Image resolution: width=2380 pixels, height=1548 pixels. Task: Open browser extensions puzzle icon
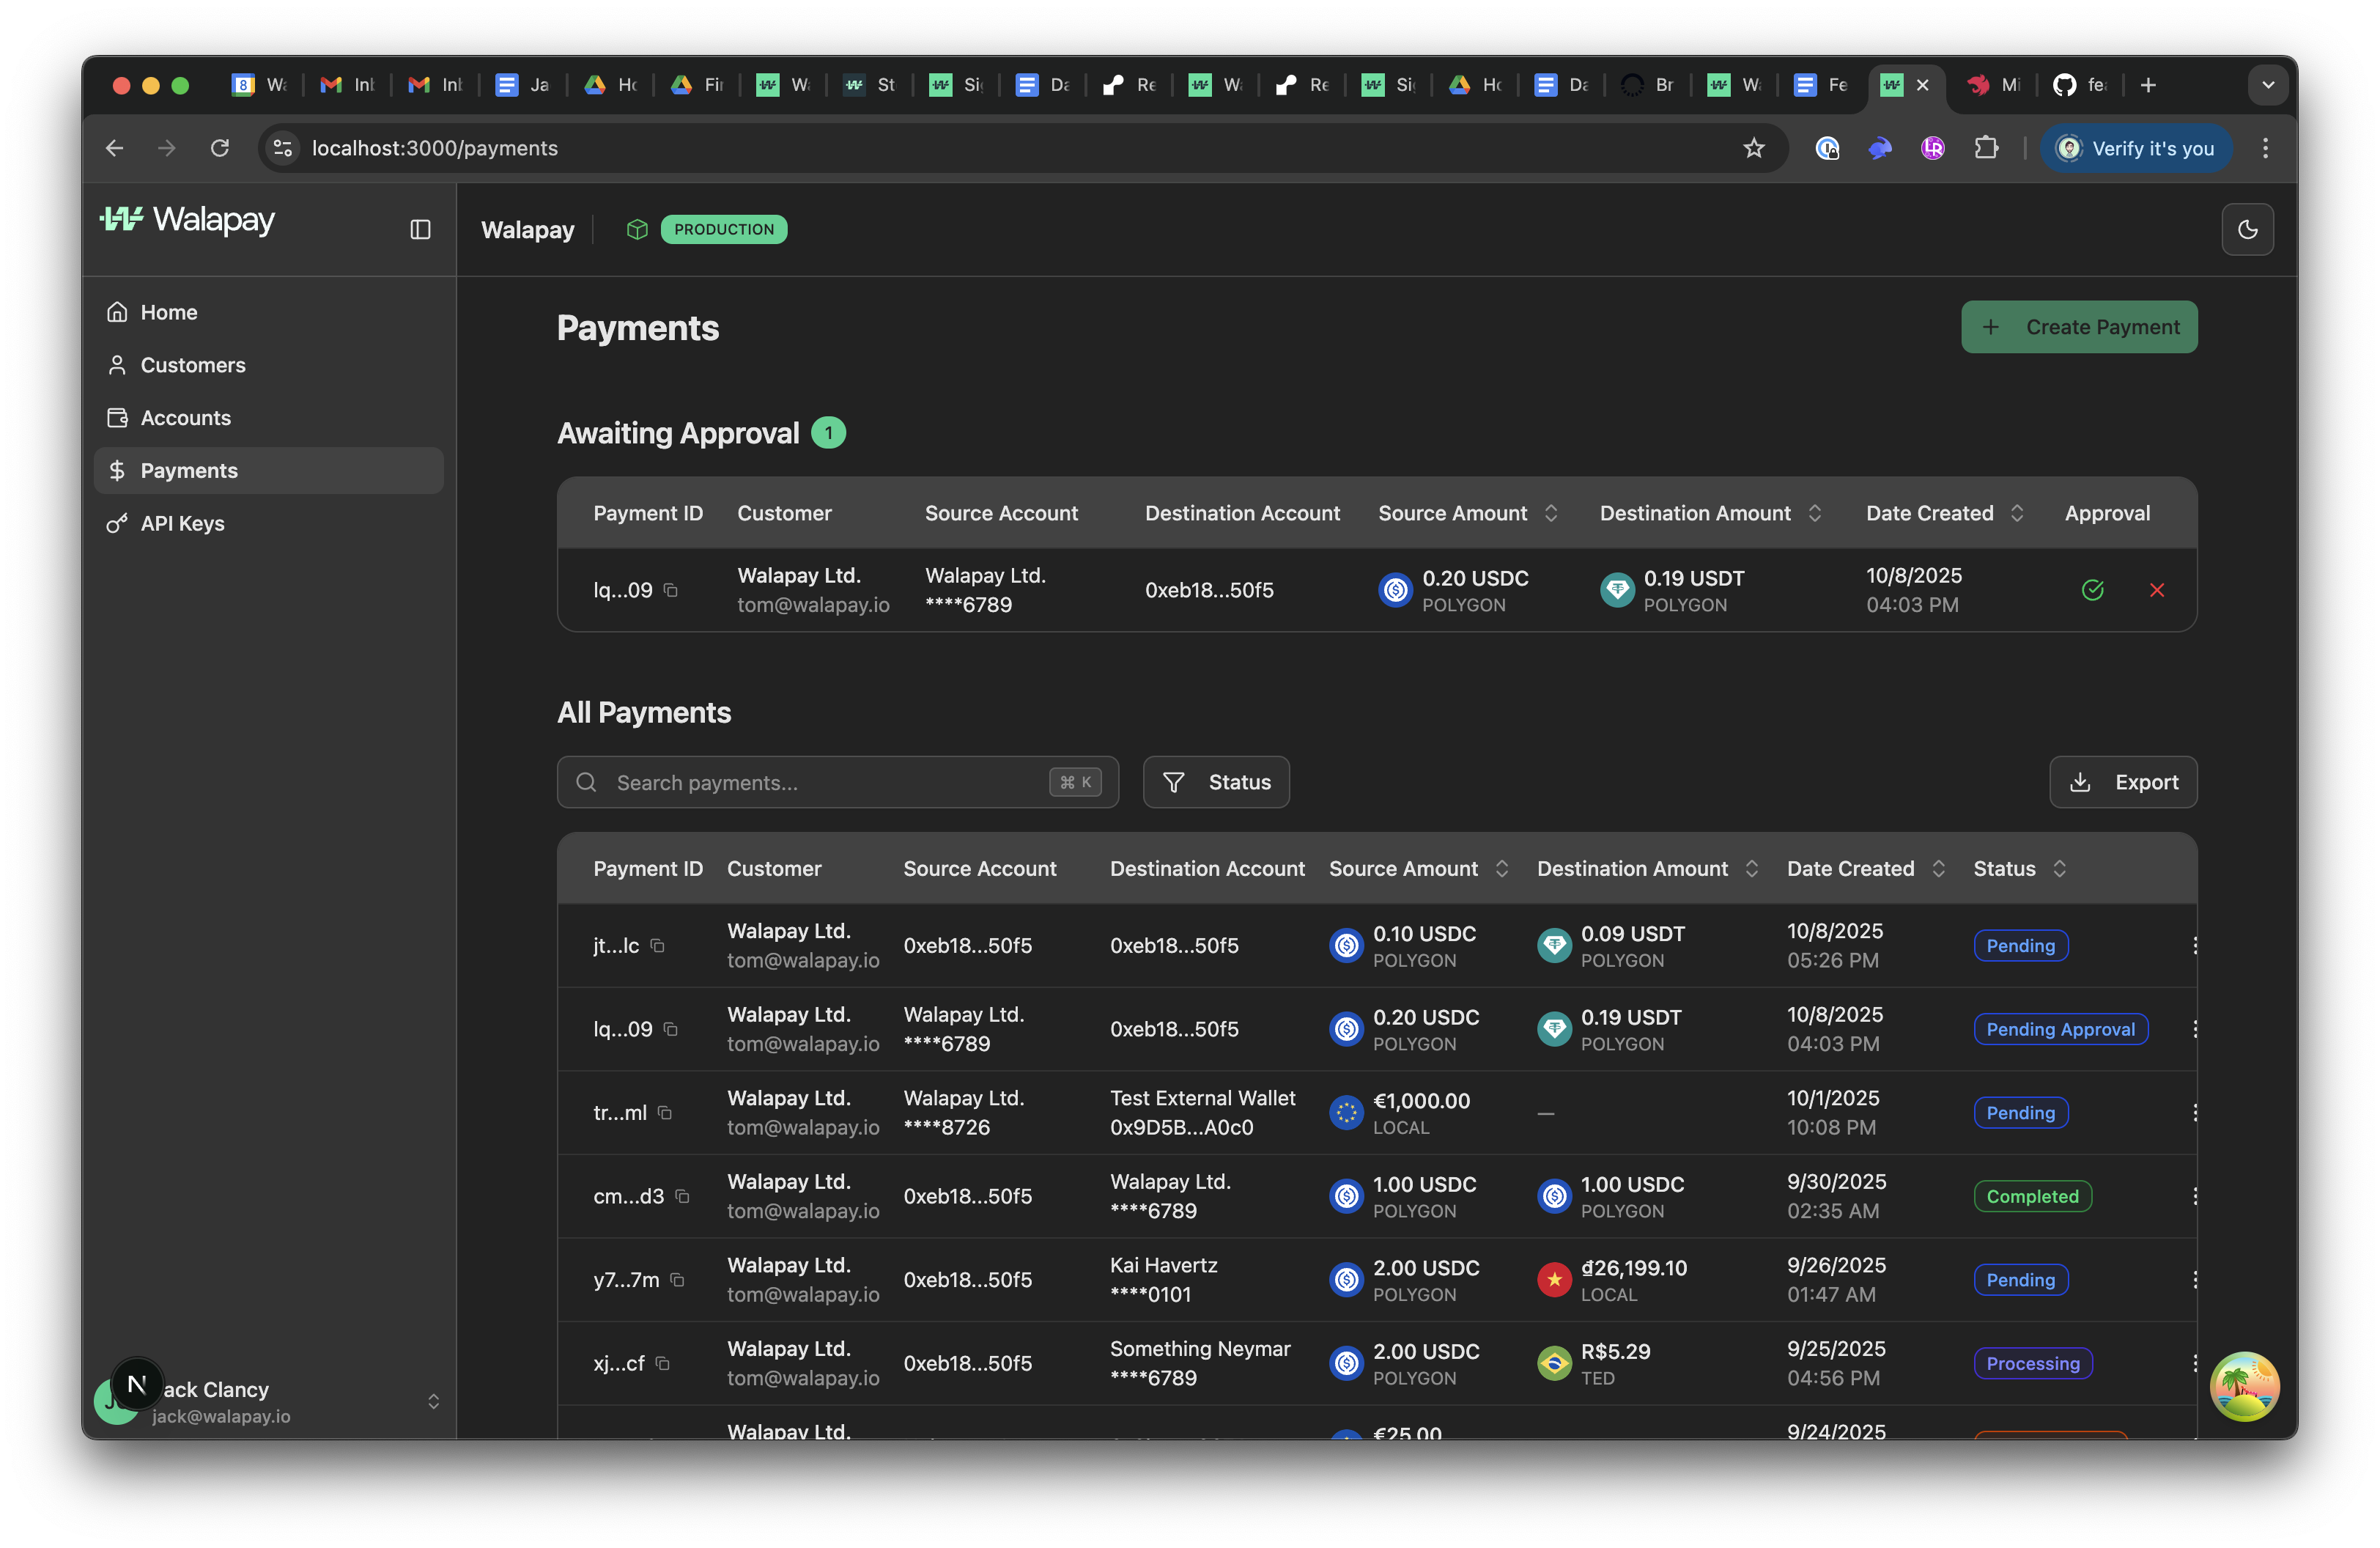(x=1986, y=148)
